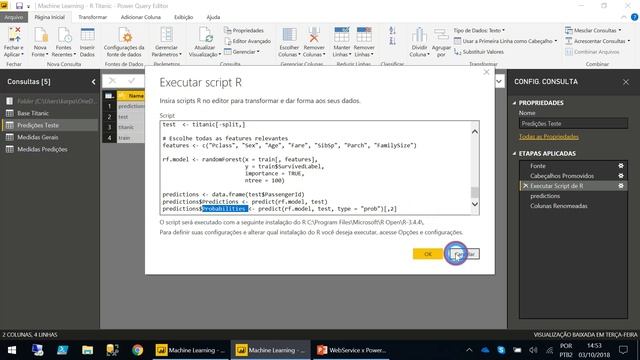Click OK in Executar script R dialog
Viewport: 640px width, 360px height.
pos(428,254)
